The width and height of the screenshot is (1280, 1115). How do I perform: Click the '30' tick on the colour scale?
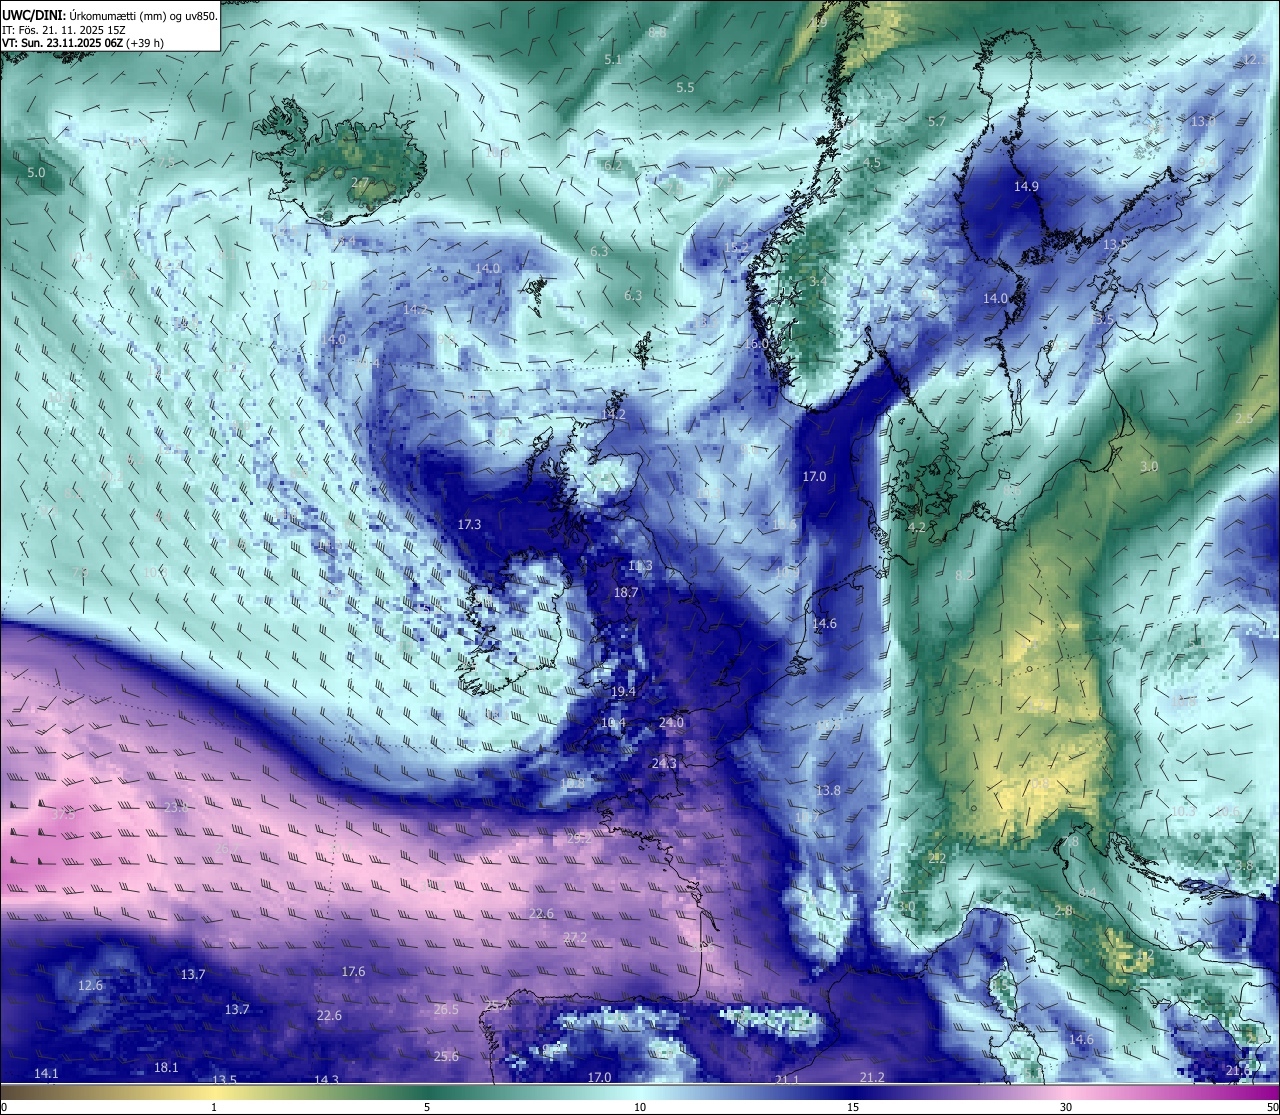click(x=1066, y=1107)
